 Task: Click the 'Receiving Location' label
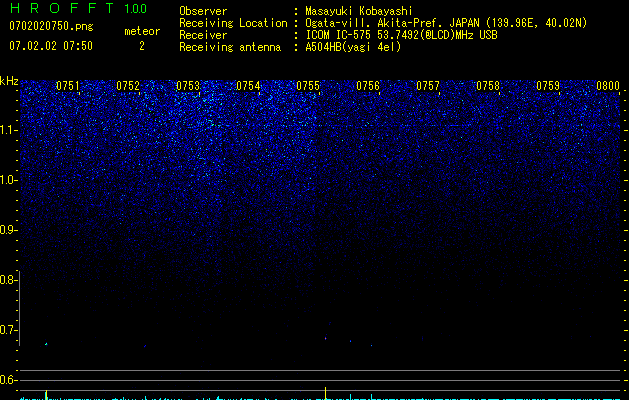(x=233, y=23)
